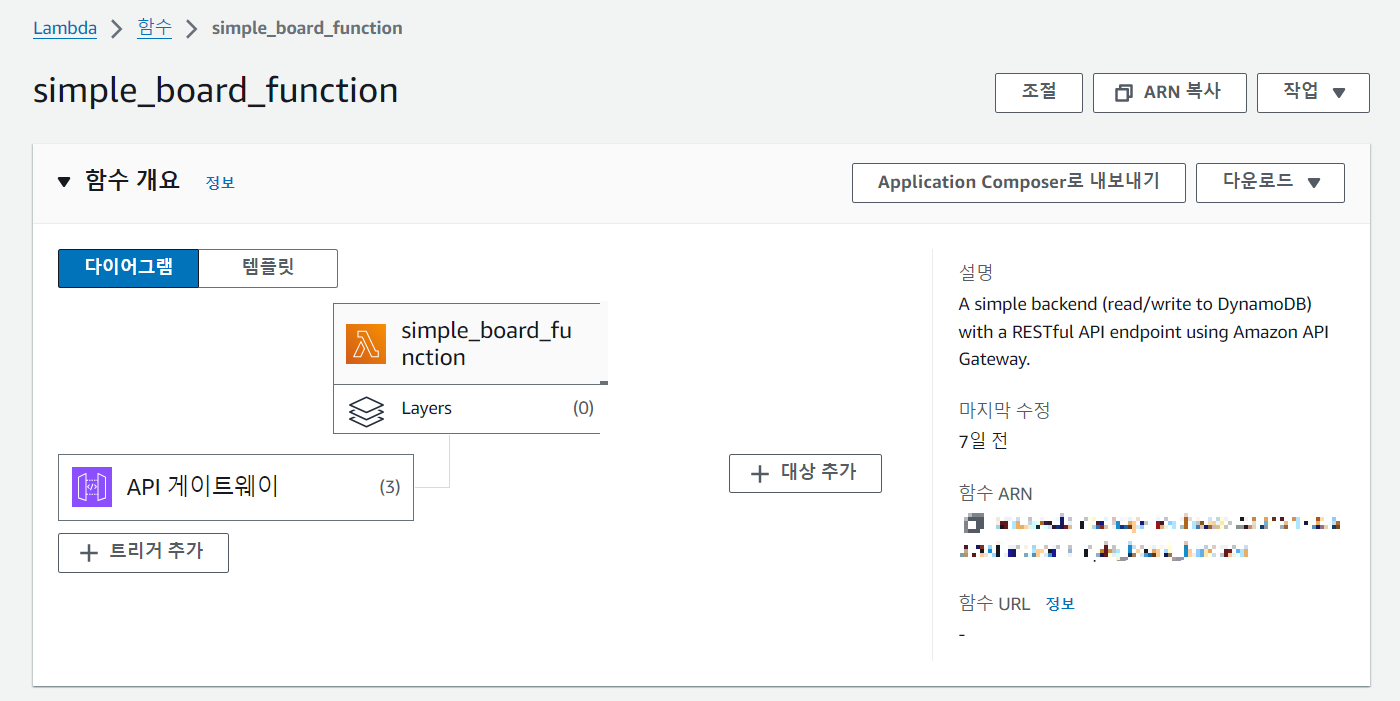This screenshot has width=1400, height=701.
Task: Open the 다운로드 dropdown
Action: 1270,183
